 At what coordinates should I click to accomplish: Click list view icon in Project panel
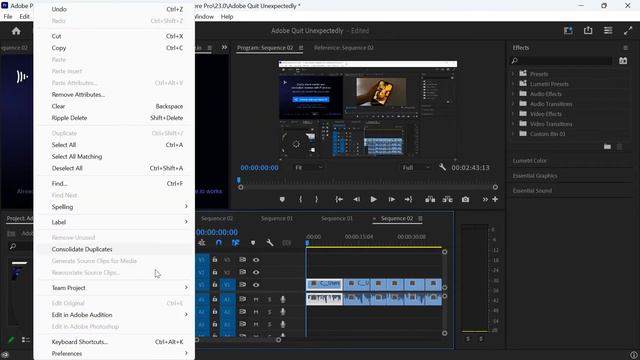pos(26,340)
